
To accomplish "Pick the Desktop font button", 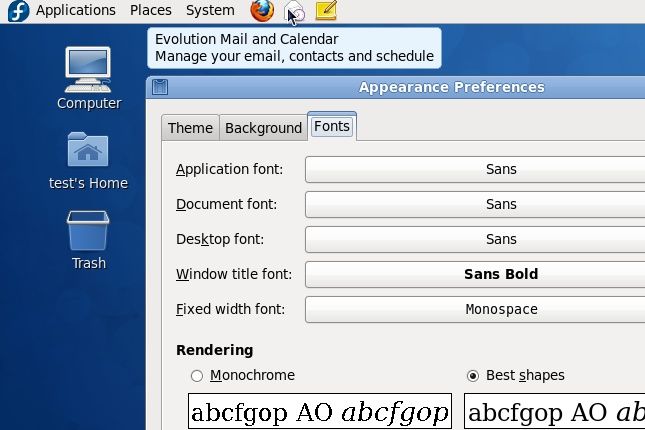I will [475, 239].
